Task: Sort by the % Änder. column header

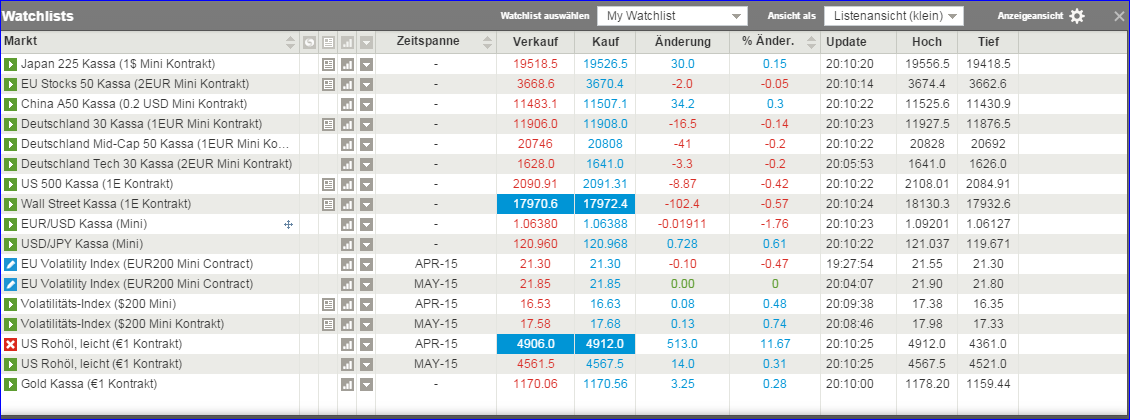Action: [767, 42]
